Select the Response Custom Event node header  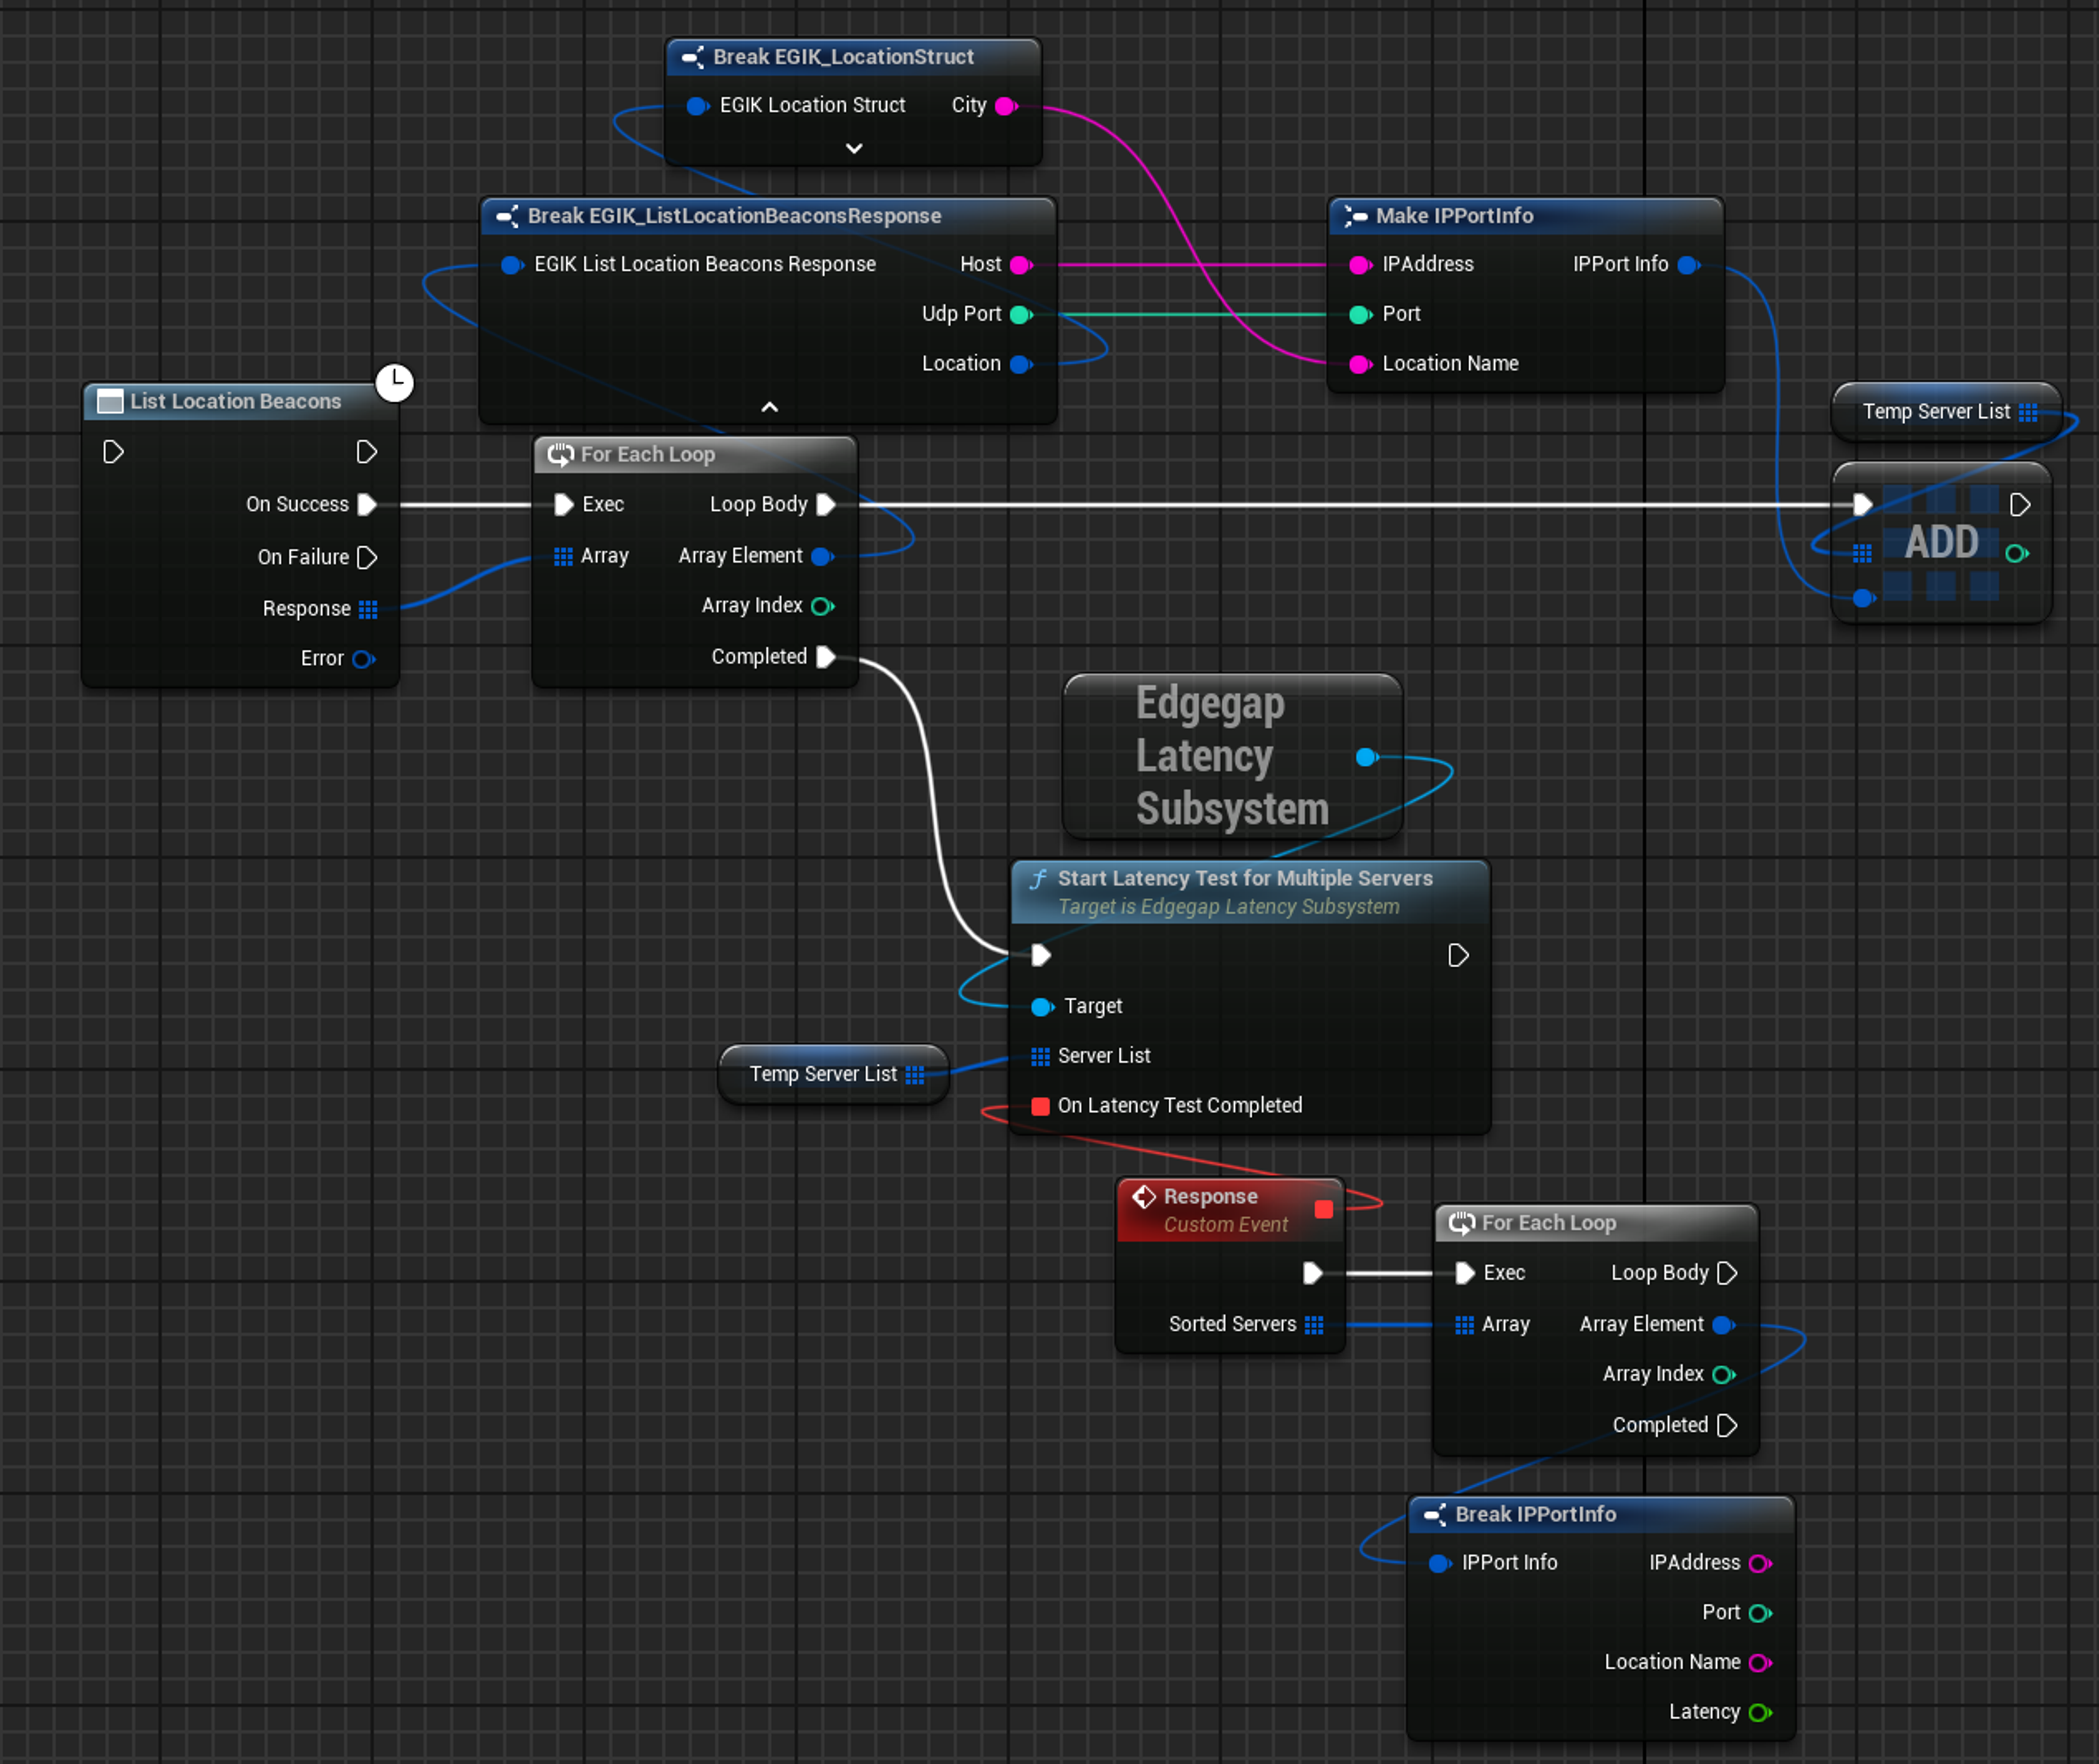coord(1229,1210)
